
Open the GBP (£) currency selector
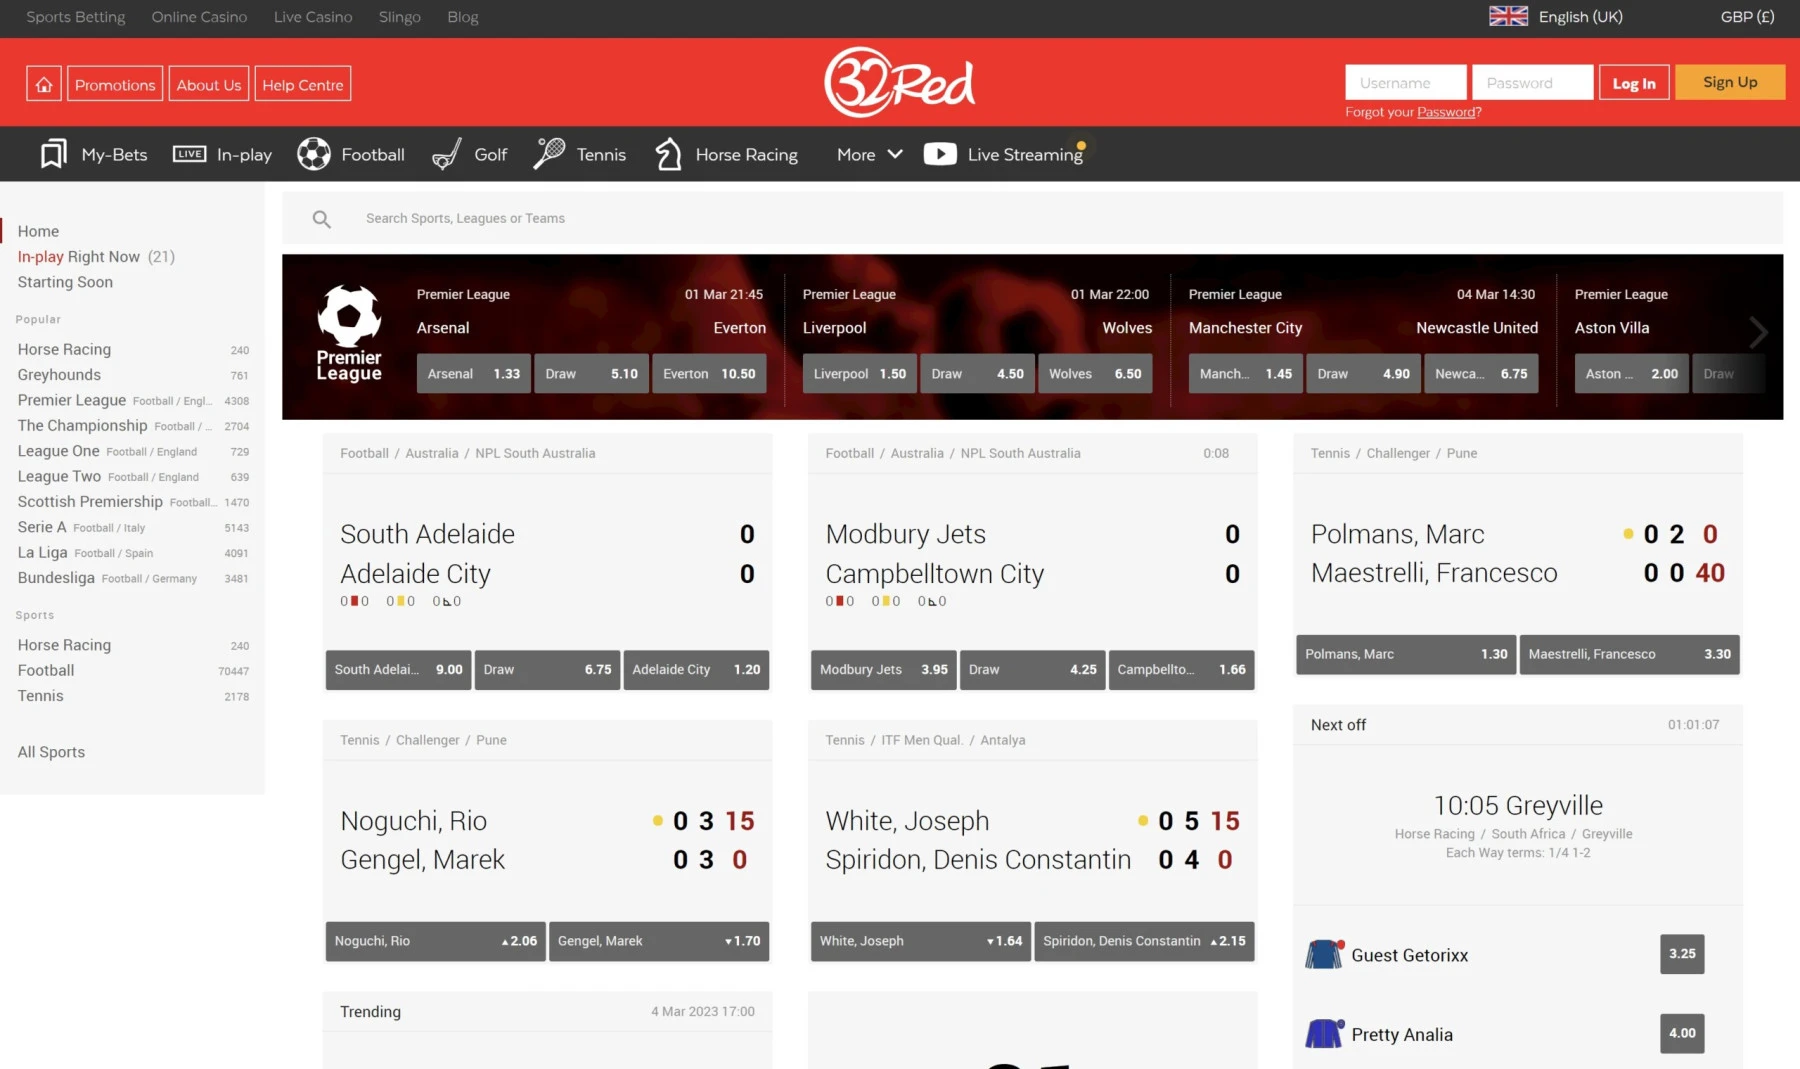click(1747, 17)
